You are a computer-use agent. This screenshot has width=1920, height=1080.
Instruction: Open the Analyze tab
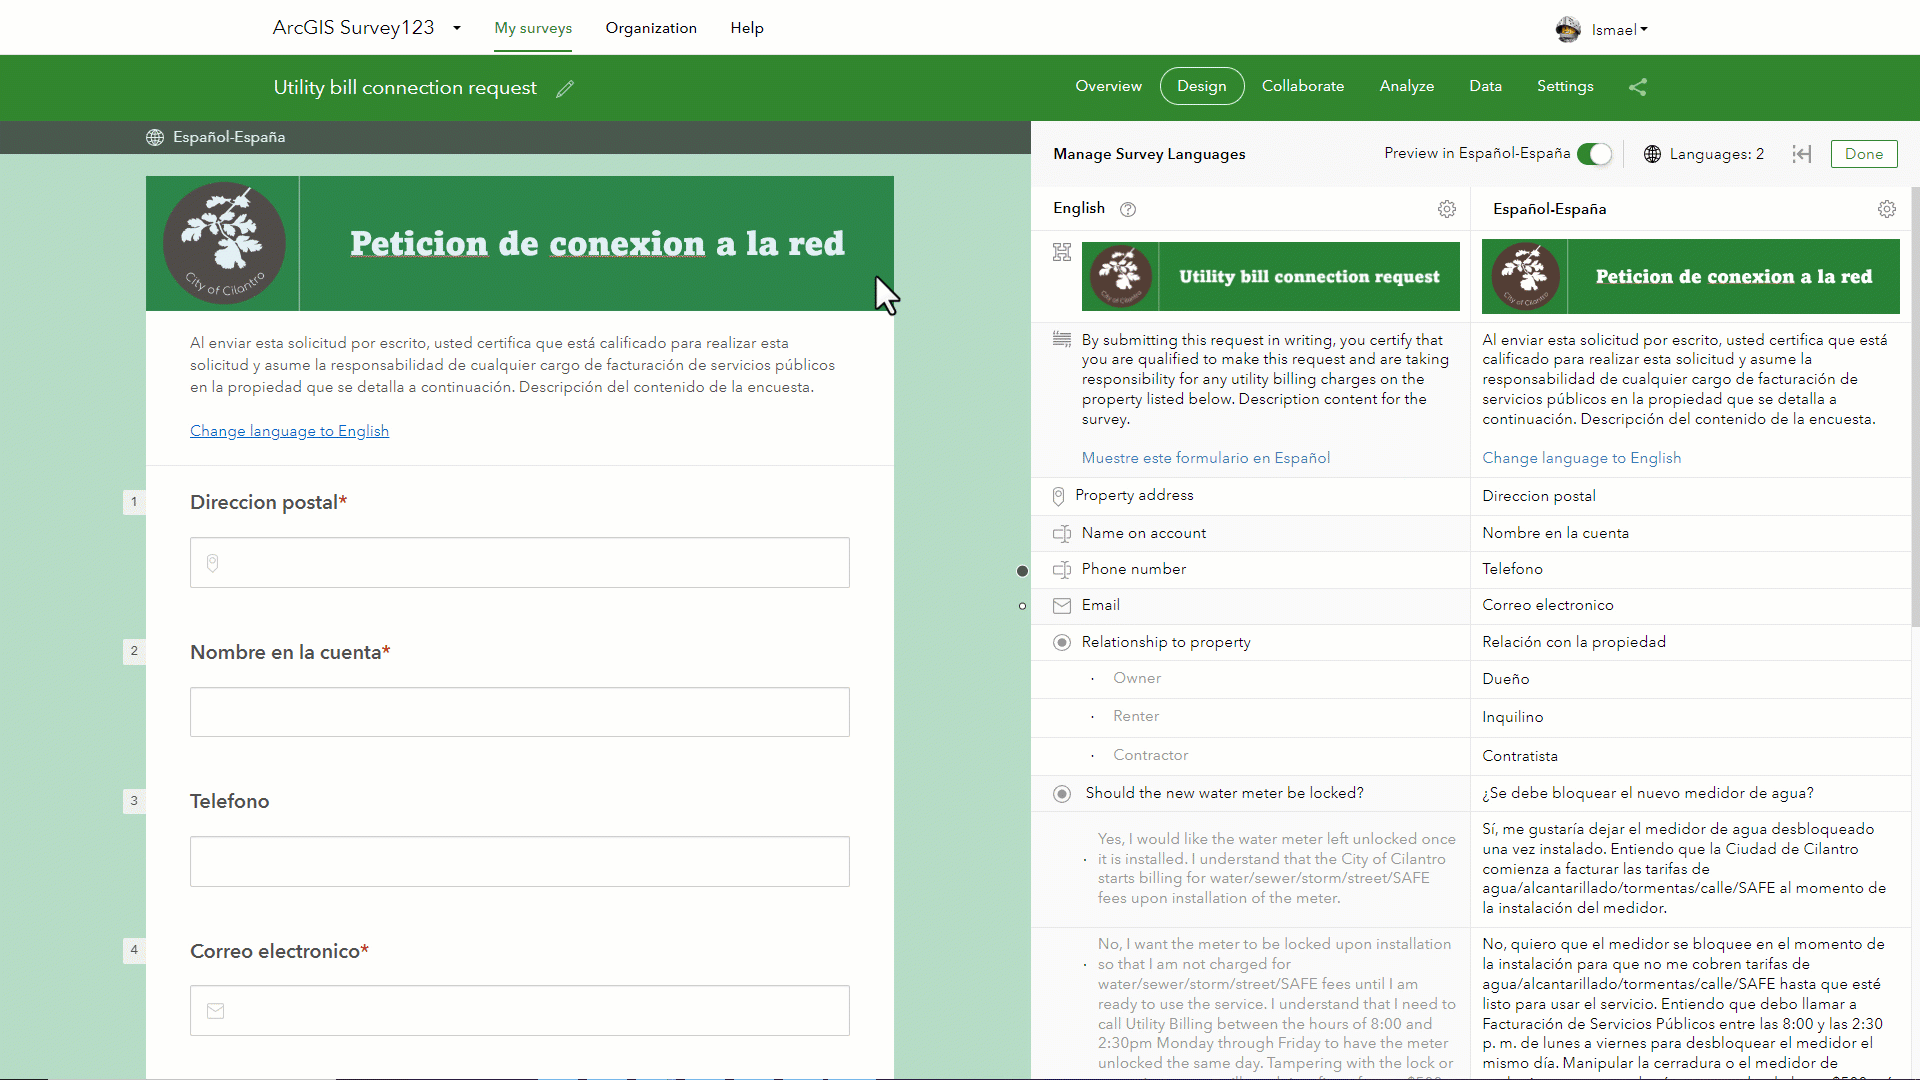1406,86
